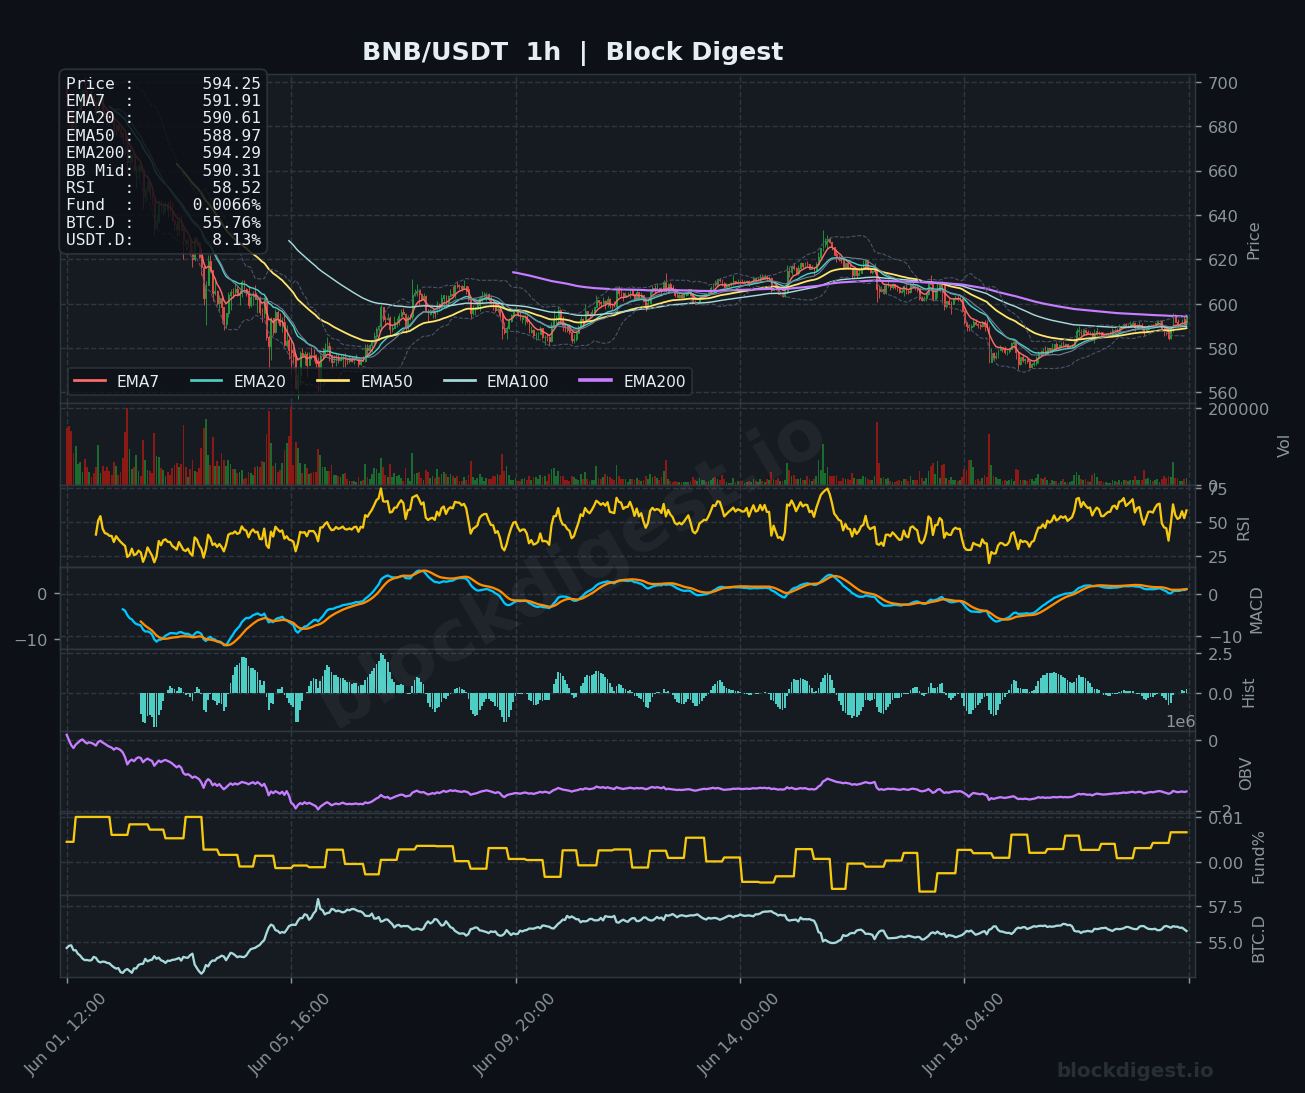Viewport: 1305px width, 1093px height.
Task: Click the left-side -10 MACD tick label
Action: (x=30, y=639)
